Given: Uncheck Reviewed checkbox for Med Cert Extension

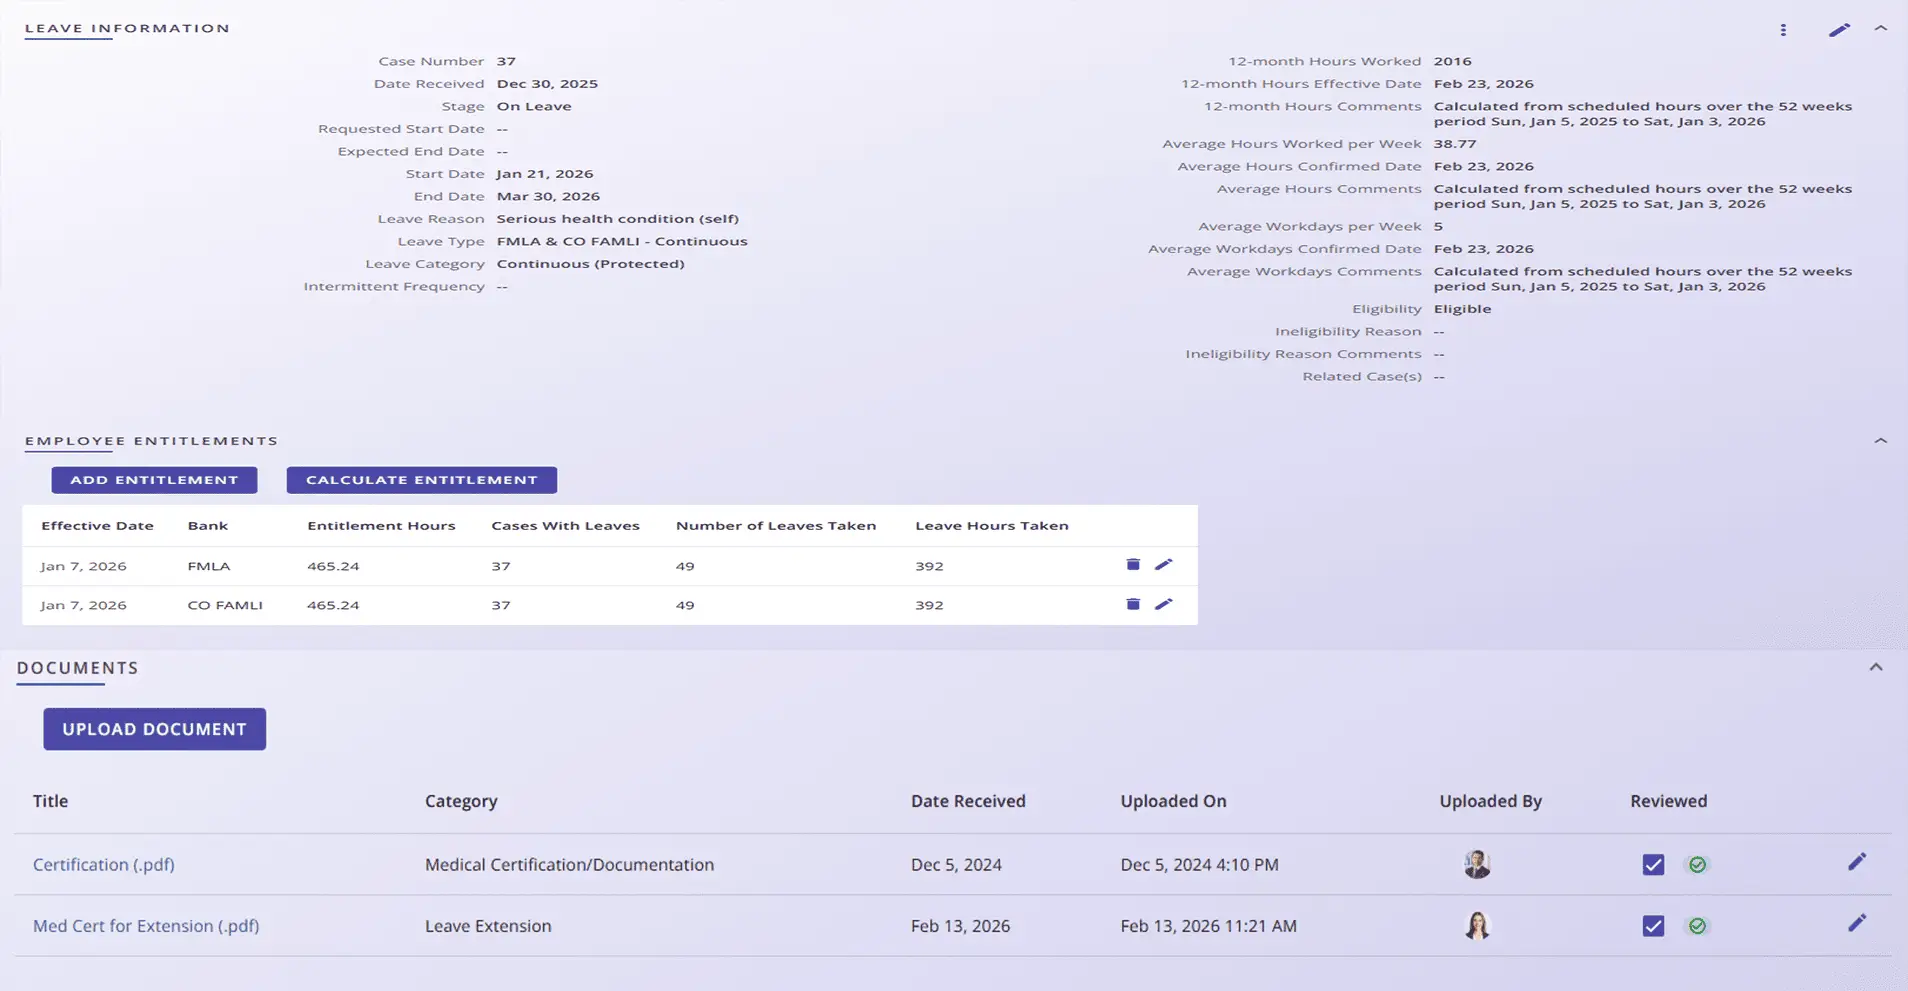Looking at the screenshot, I should [1654, 926].
